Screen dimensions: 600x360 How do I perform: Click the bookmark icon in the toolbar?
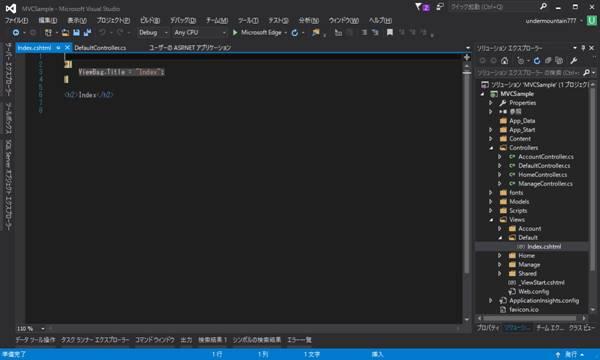point(390,33)
